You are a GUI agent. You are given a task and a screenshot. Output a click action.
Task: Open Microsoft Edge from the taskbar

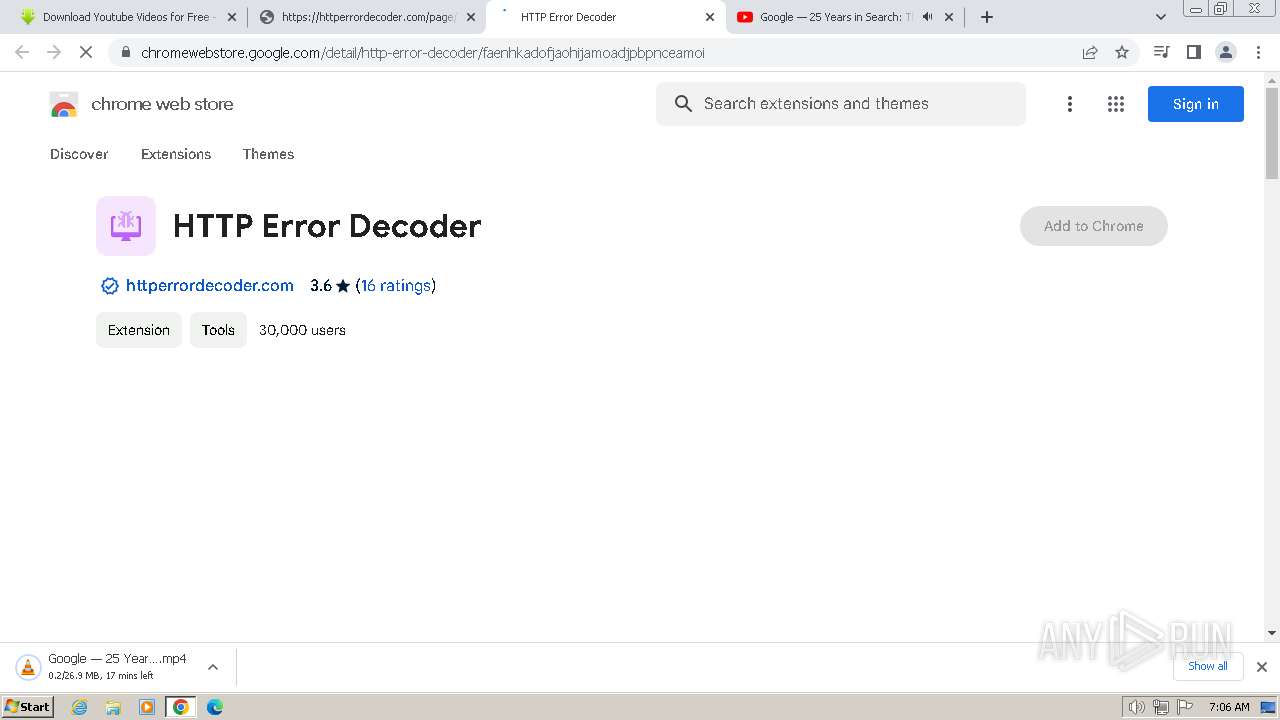pos(215,707)
